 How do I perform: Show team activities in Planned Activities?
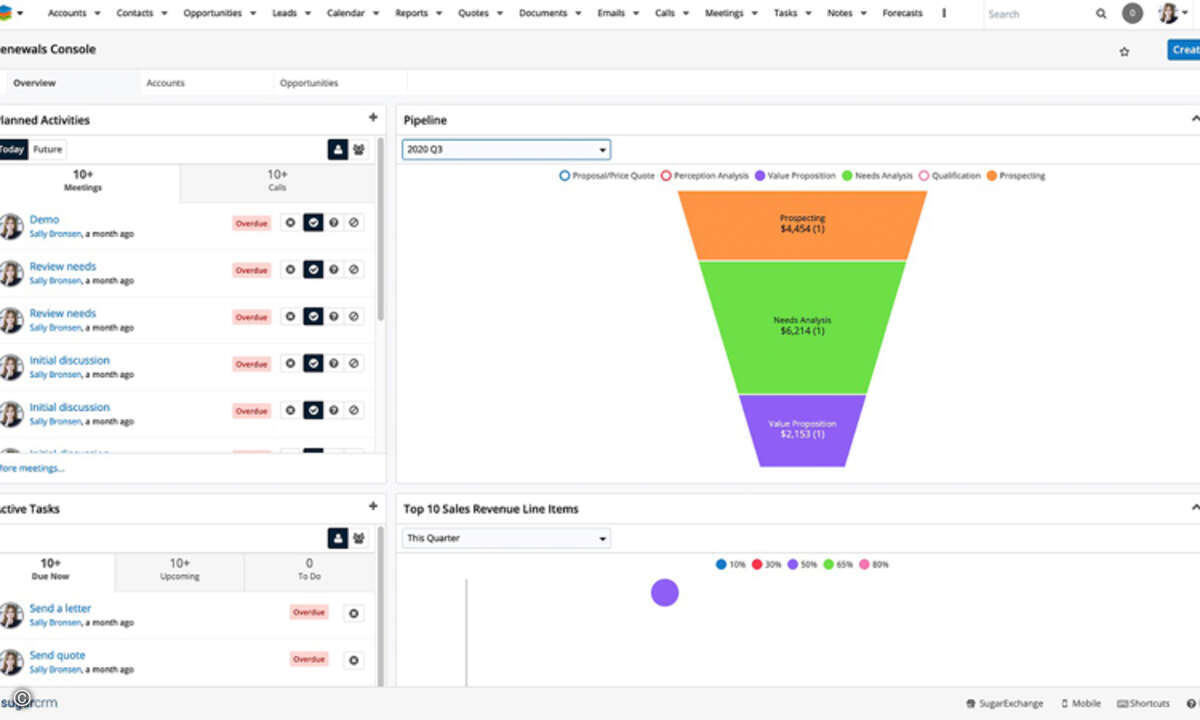click(358, 150)
